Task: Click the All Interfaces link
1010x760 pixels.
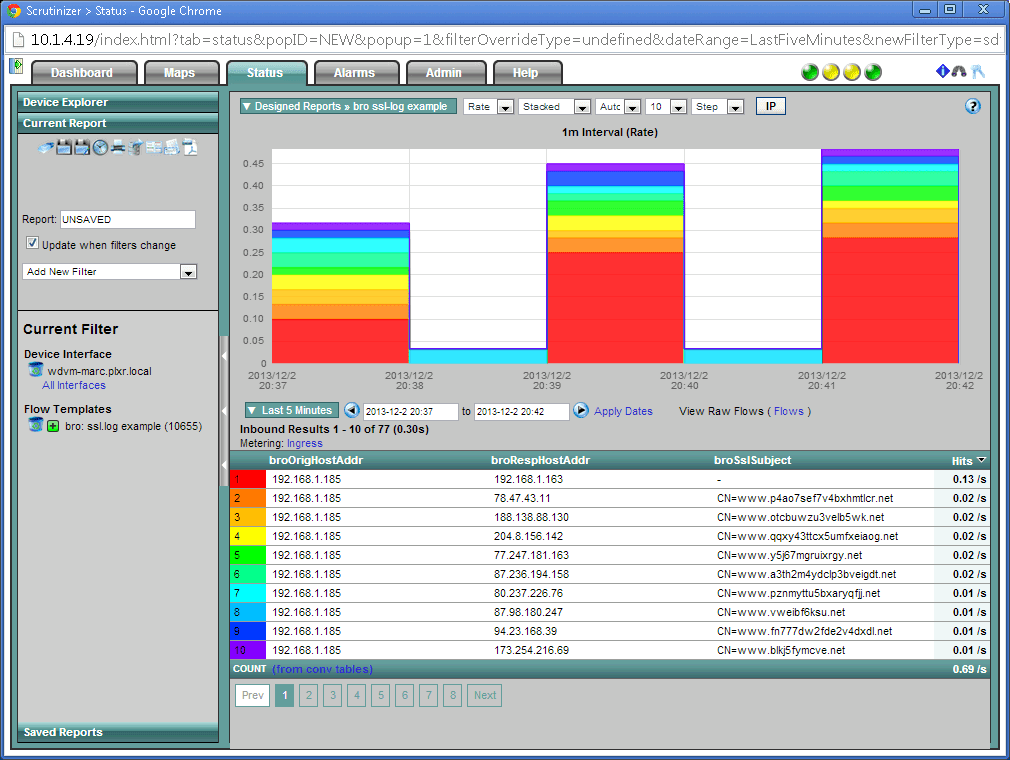Action: pos(73,385)
